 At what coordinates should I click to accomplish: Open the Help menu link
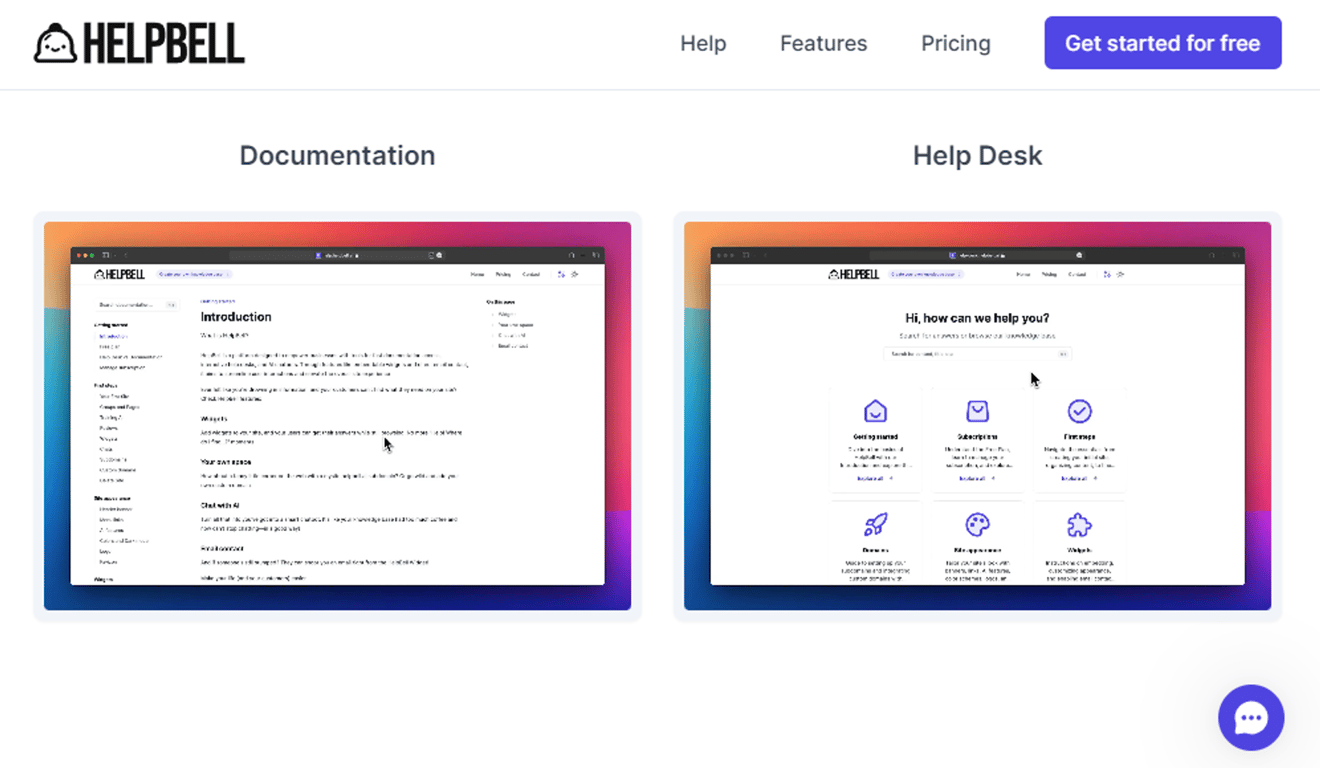[x=703, y=43]
